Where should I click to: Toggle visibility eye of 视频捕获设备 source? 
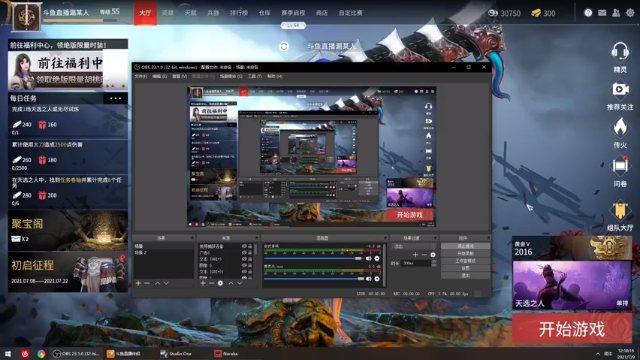pos(244,246)
